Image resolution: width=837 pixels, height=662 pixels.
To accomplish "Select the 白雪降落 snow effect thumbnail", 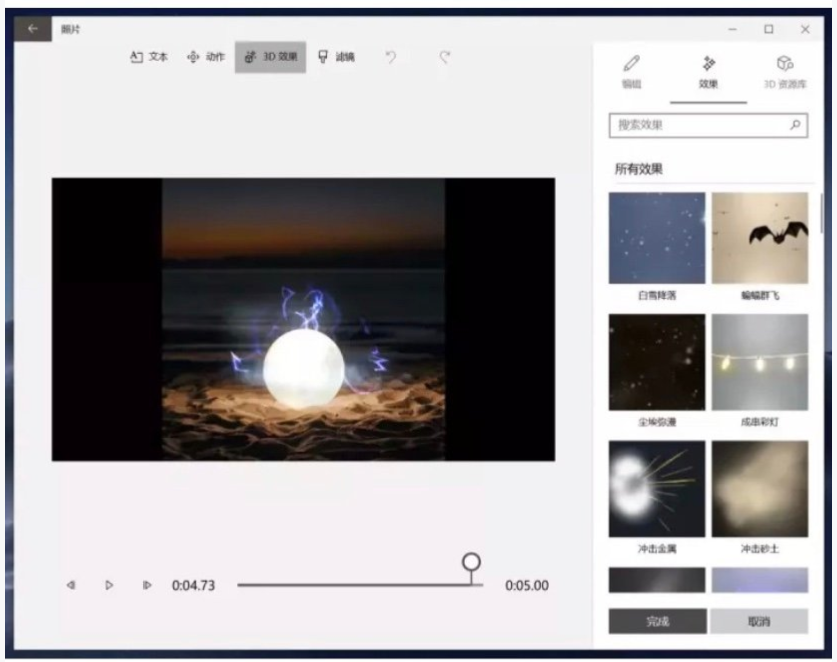I will [657, 238].
